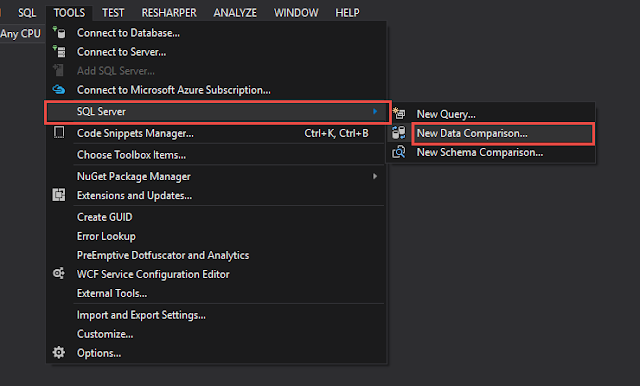Expand the SQL Server submenu arrow

pos(375,111)
